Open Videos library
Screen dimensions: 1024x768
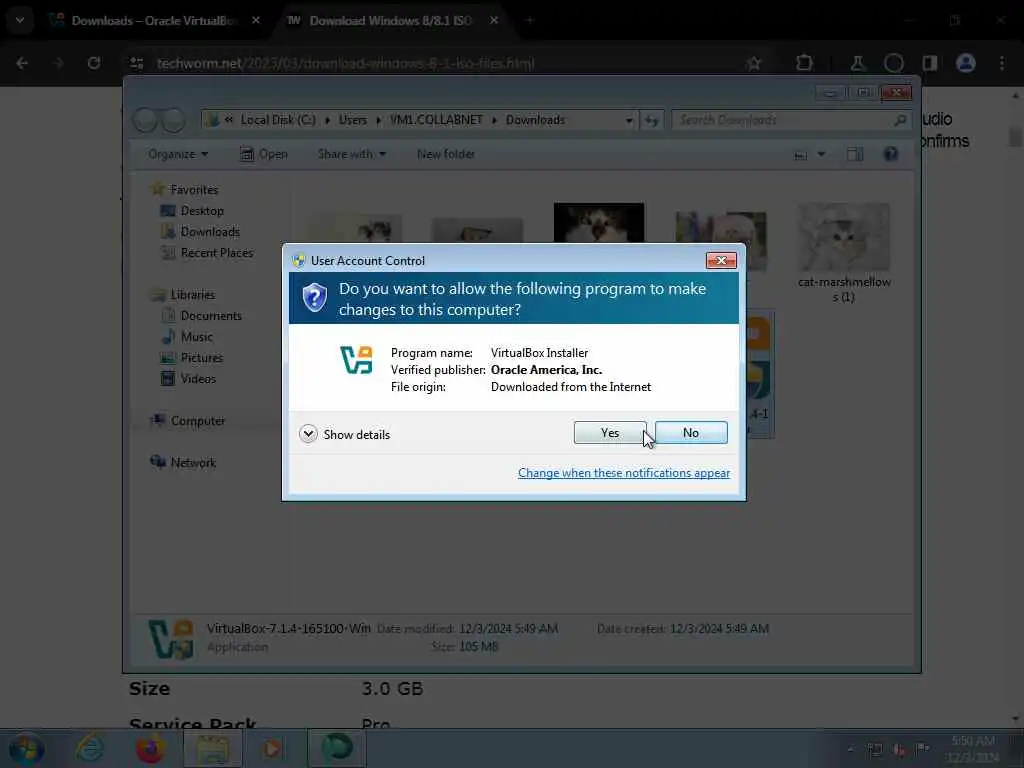click(198, 379)
